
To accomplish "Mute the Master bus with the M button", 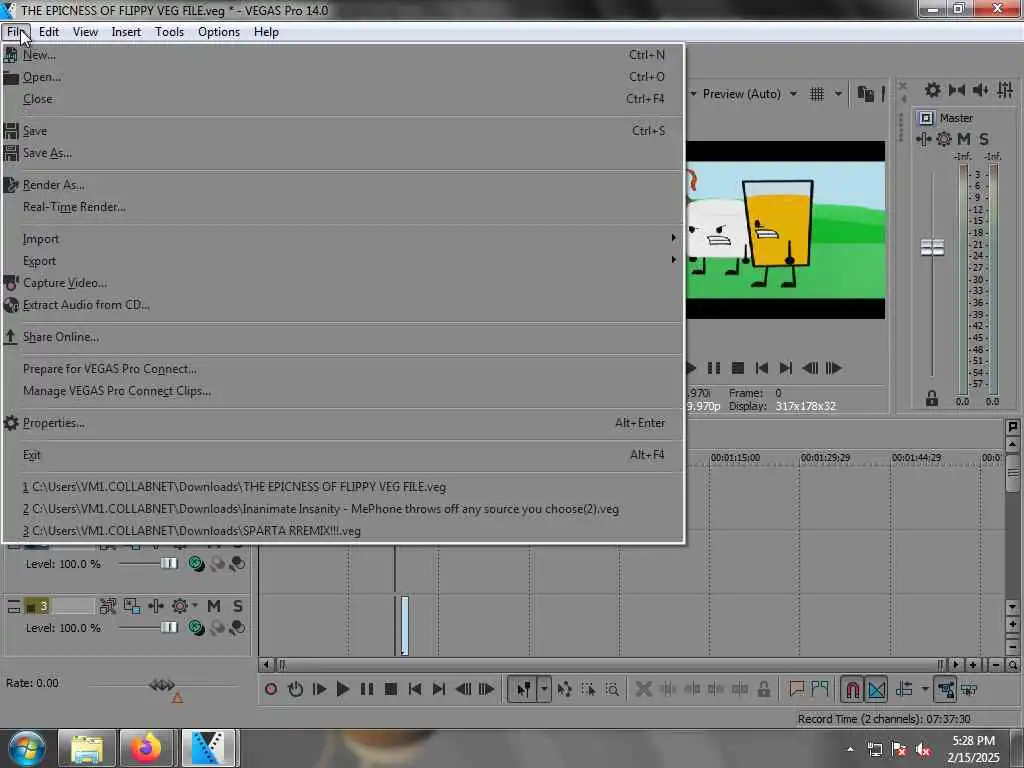I will pyautogui.click(x=963, y=139).
